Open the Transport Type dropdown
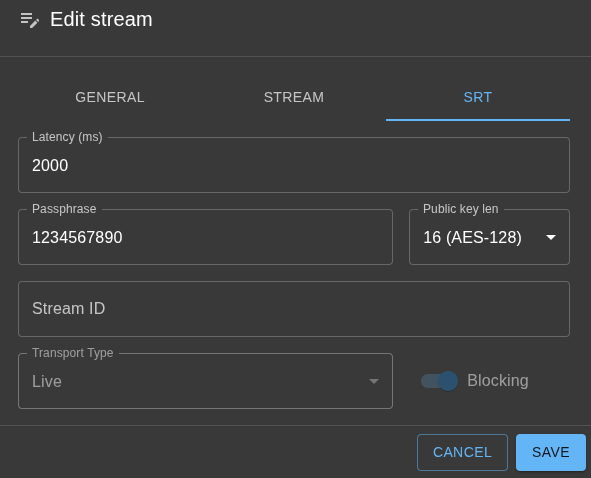Image resolution: width=591 pixels, height=478 pixels. tap(205, 381)
